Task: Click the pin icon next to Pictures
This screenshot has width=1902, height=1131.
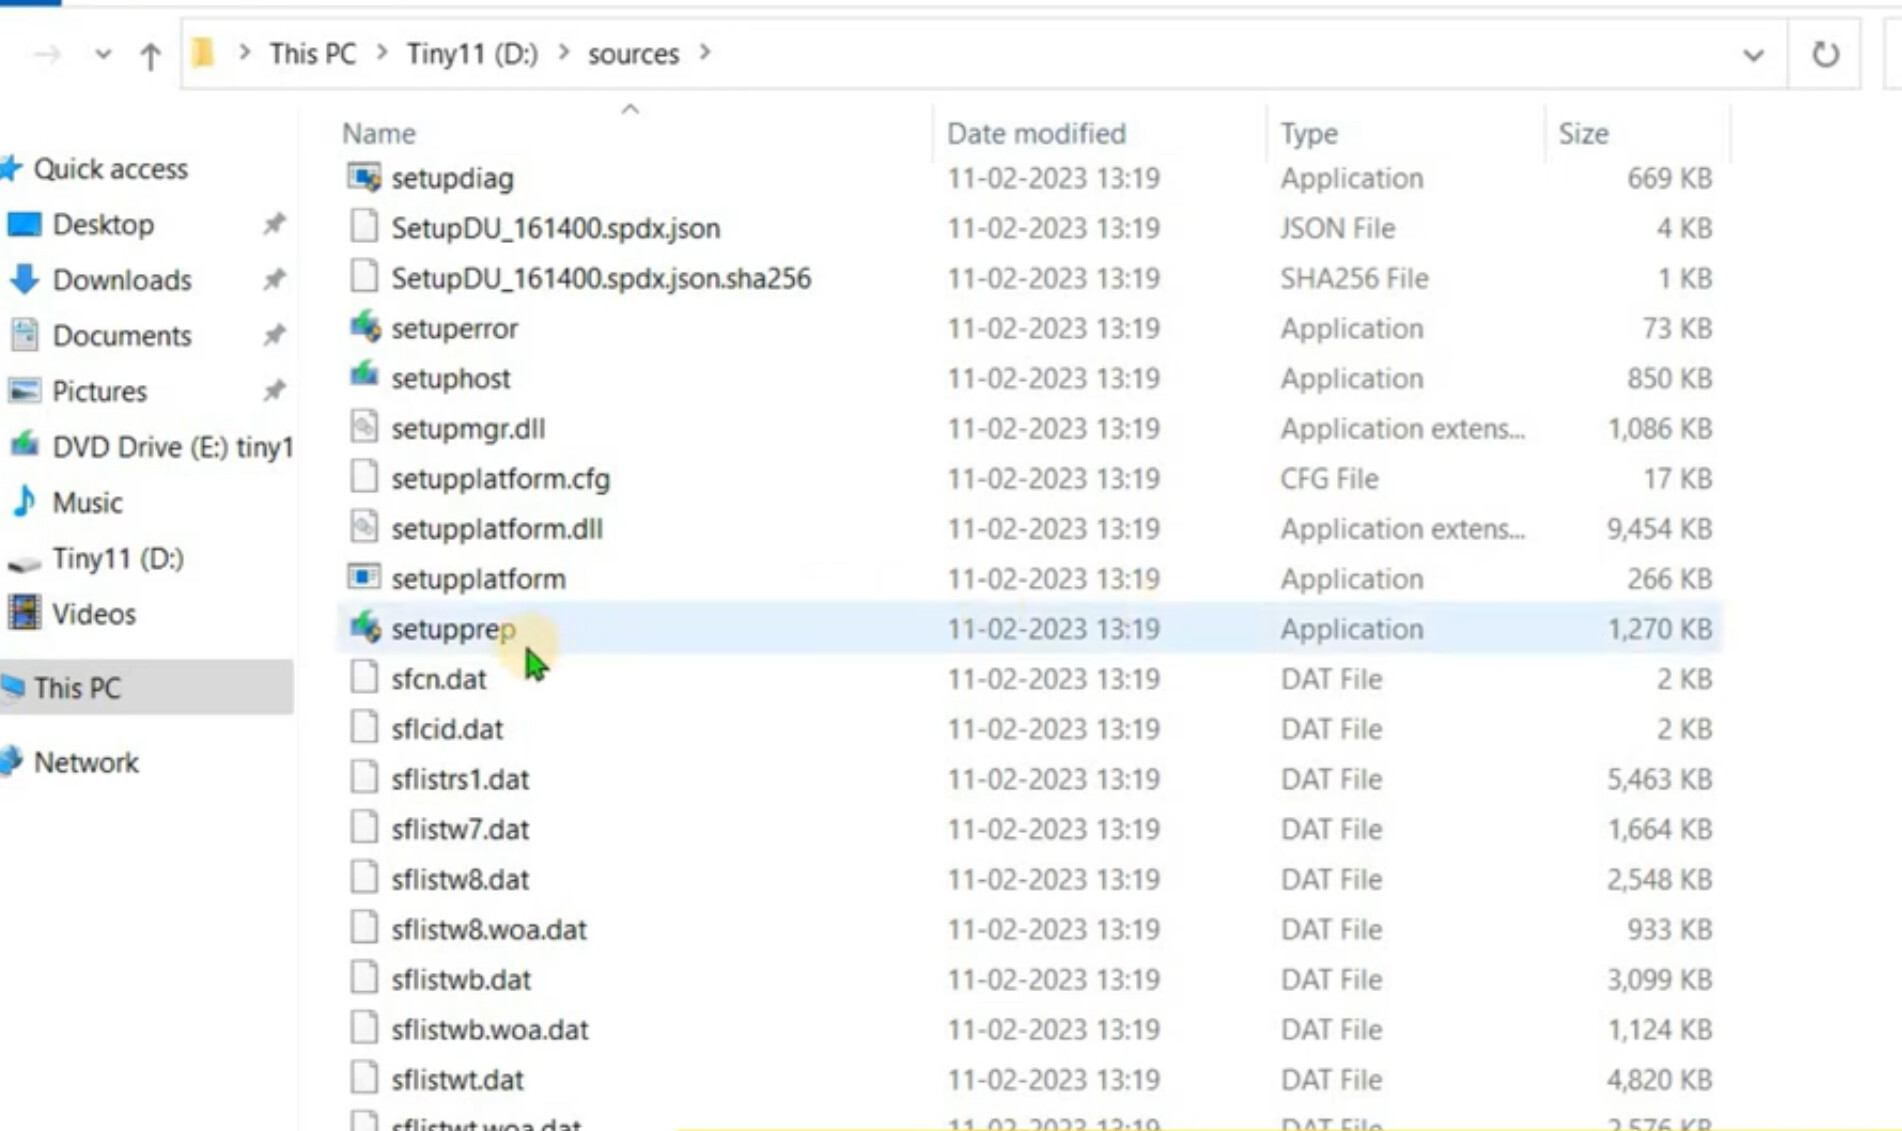Action: pyautogui.click(x=274, y=390)
